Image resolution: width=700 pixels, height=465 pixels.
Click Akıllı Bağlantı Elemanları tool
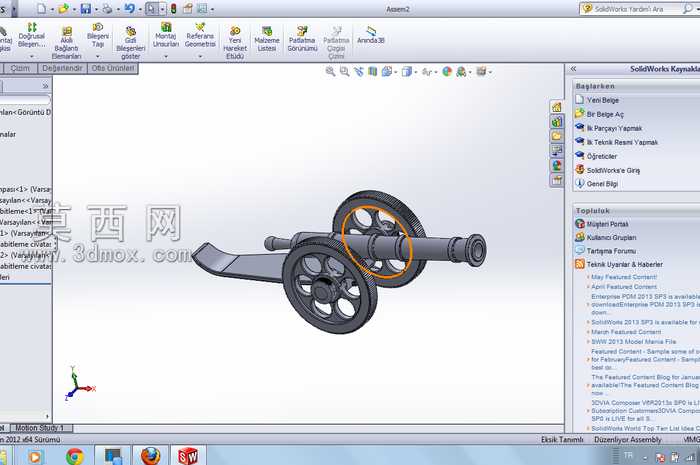67,43
